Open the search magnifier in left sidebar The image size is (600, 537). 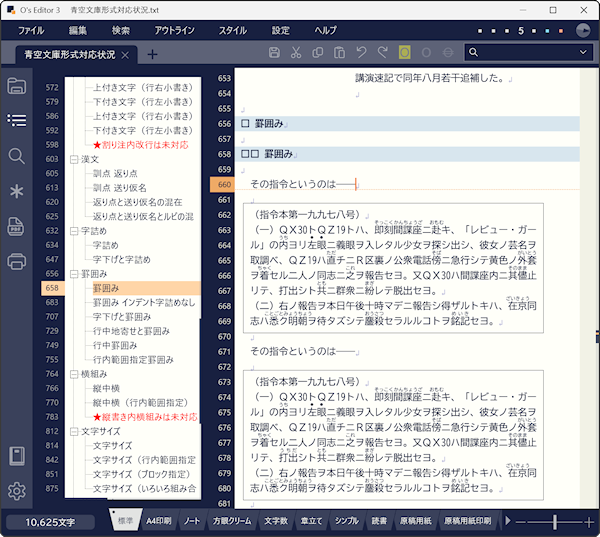tap(16, 156)
